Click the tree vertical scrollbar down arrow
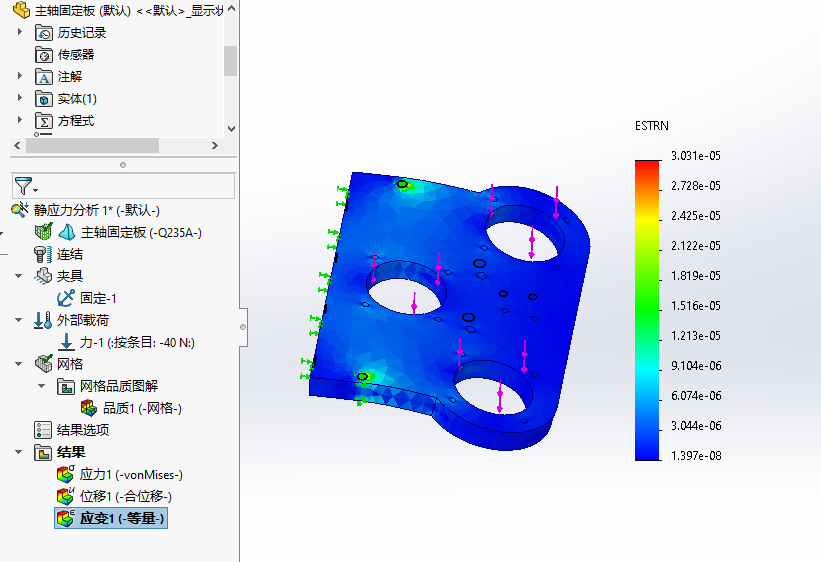 click(231, 128)
